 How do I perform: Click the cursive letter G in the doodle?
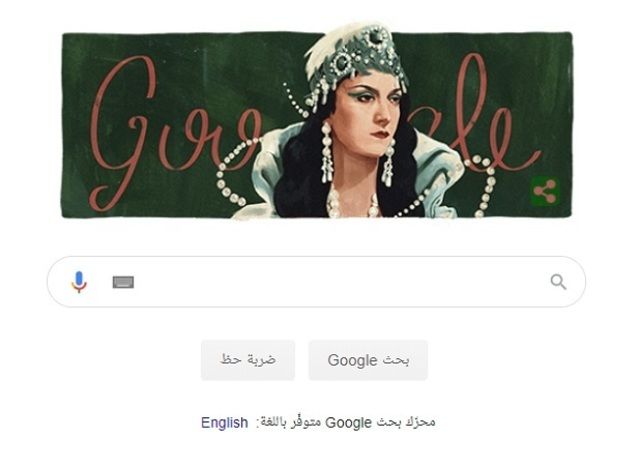coord(122,133)
